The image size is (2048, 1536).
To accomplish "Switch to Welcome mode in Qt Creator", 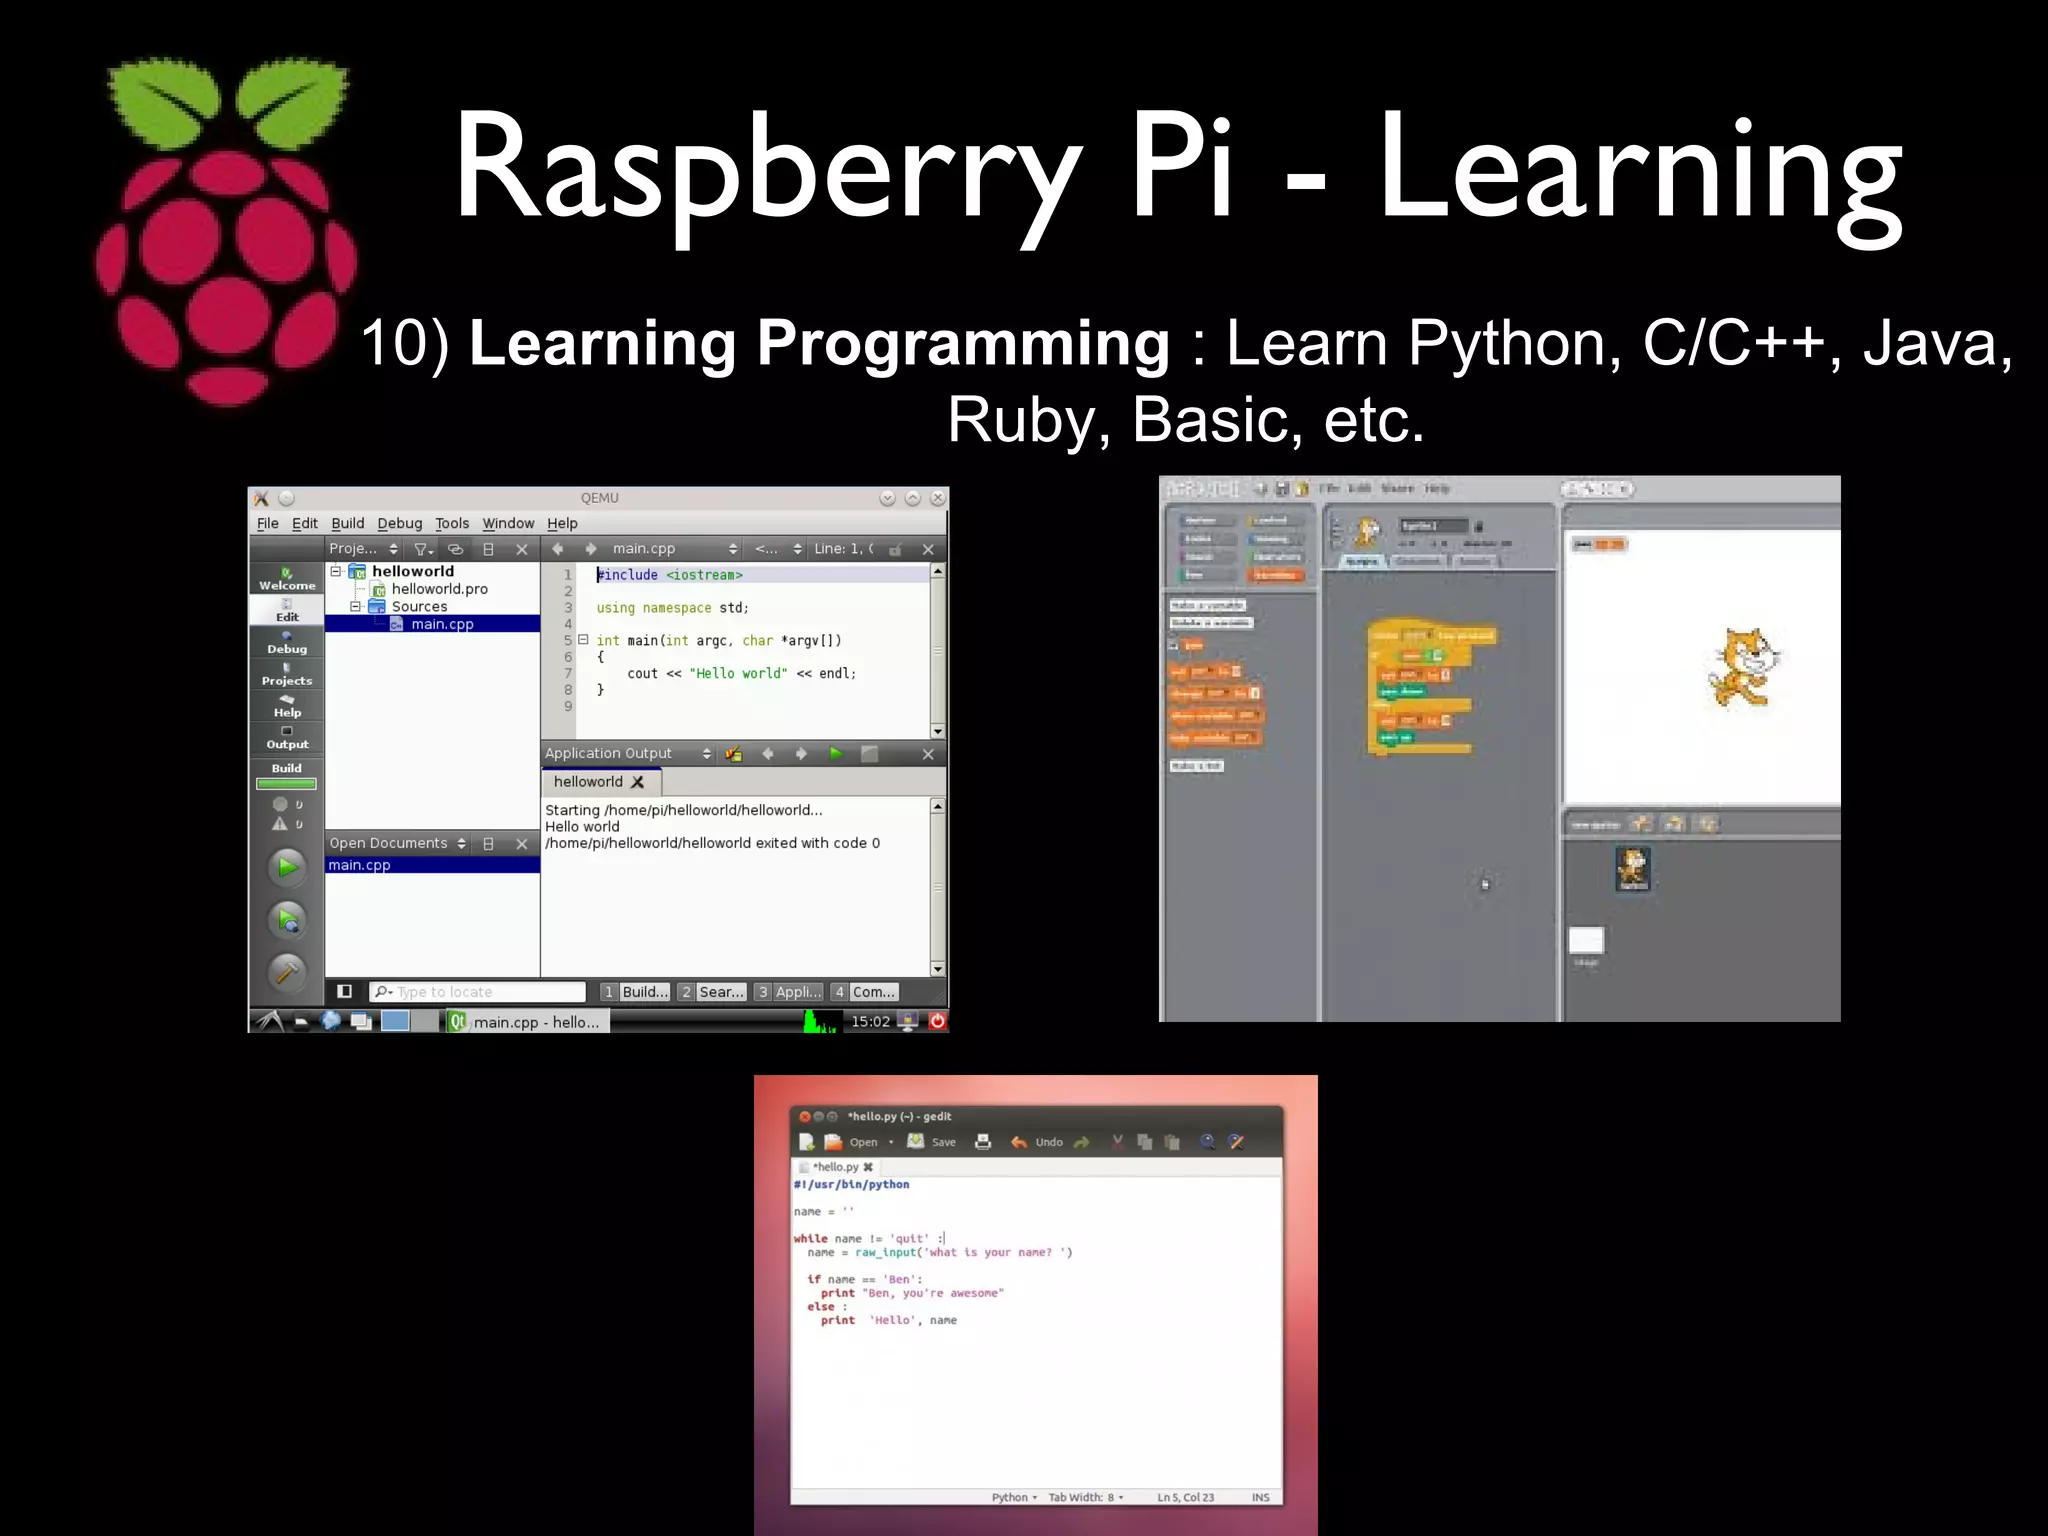I will pos(287,579).
